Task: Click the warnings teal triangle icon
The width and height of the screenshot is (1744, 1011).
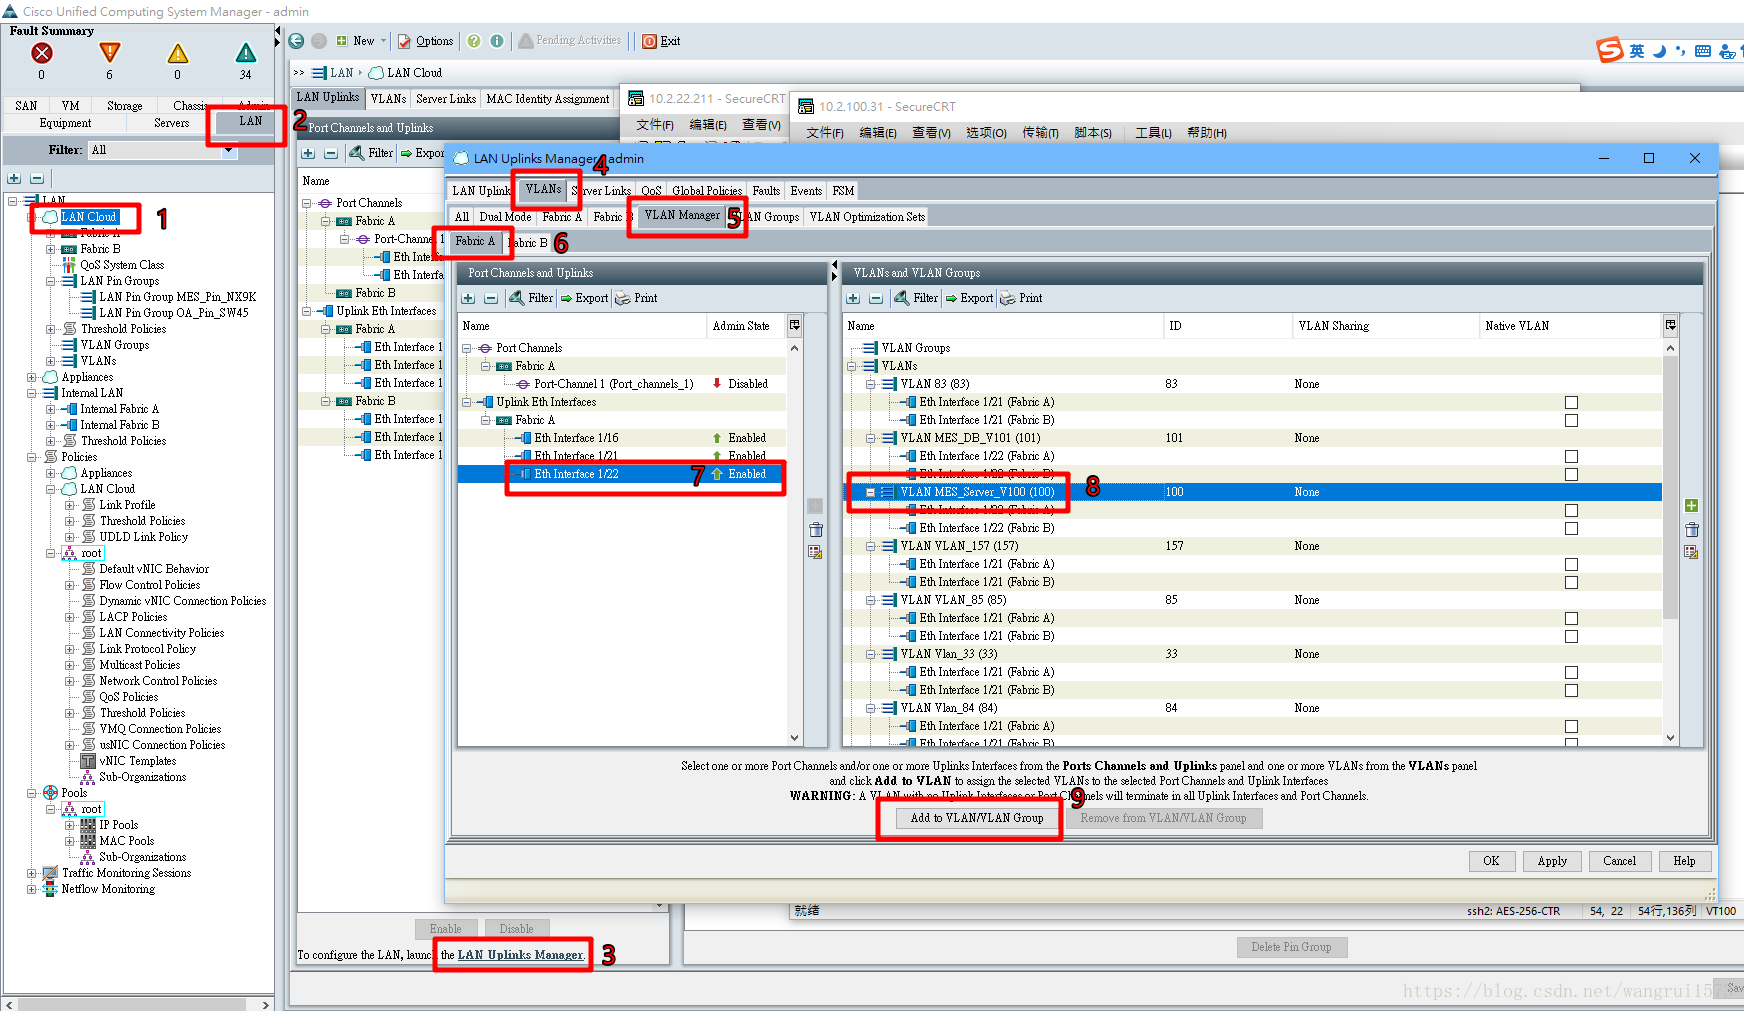Action: (246, 53)
